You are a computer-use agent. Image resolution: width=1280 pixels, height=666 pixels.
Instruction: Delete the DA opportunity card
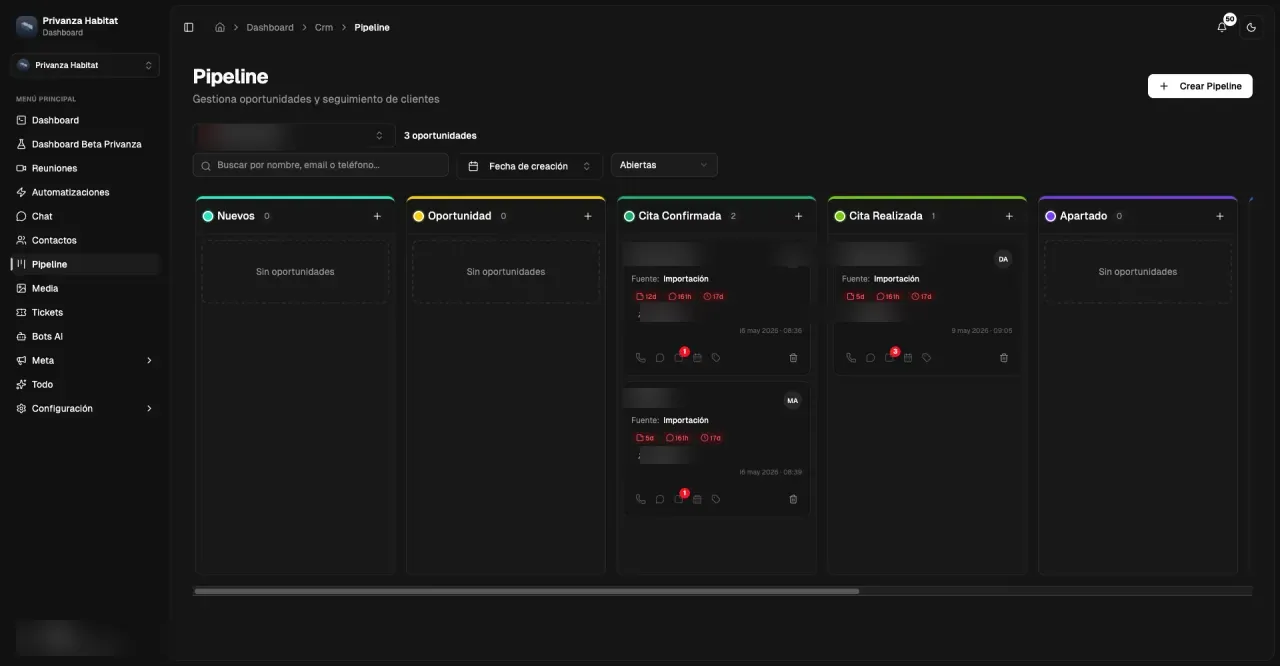(x=1004, y=358)
